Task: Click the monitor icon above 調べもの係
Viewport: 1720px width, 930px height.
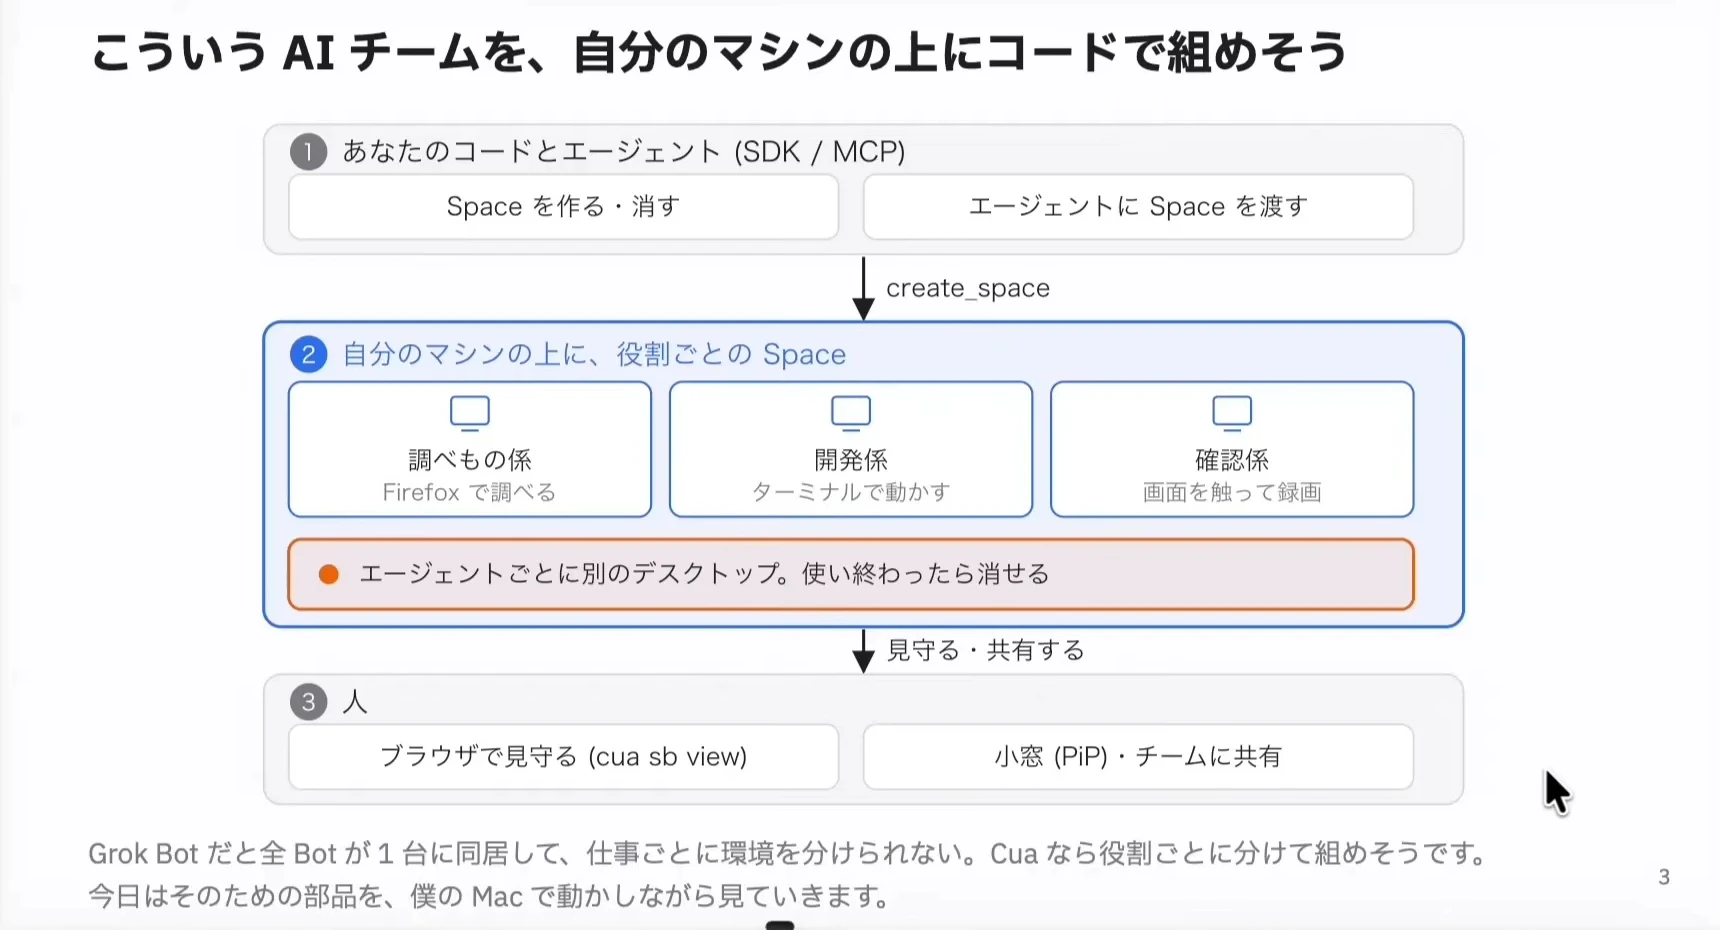Action: (x=469, y=414)
